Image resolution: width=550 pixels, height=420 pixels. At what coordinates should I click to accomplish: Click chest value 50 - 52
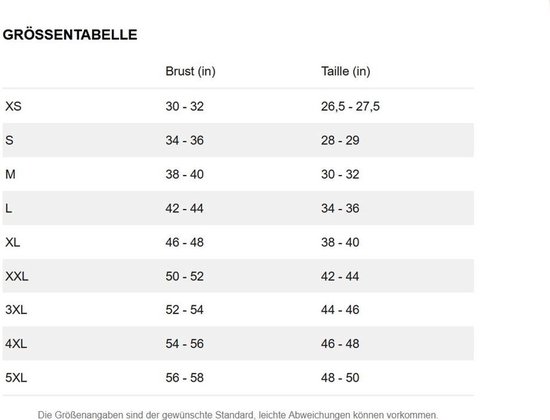[185, 276]
